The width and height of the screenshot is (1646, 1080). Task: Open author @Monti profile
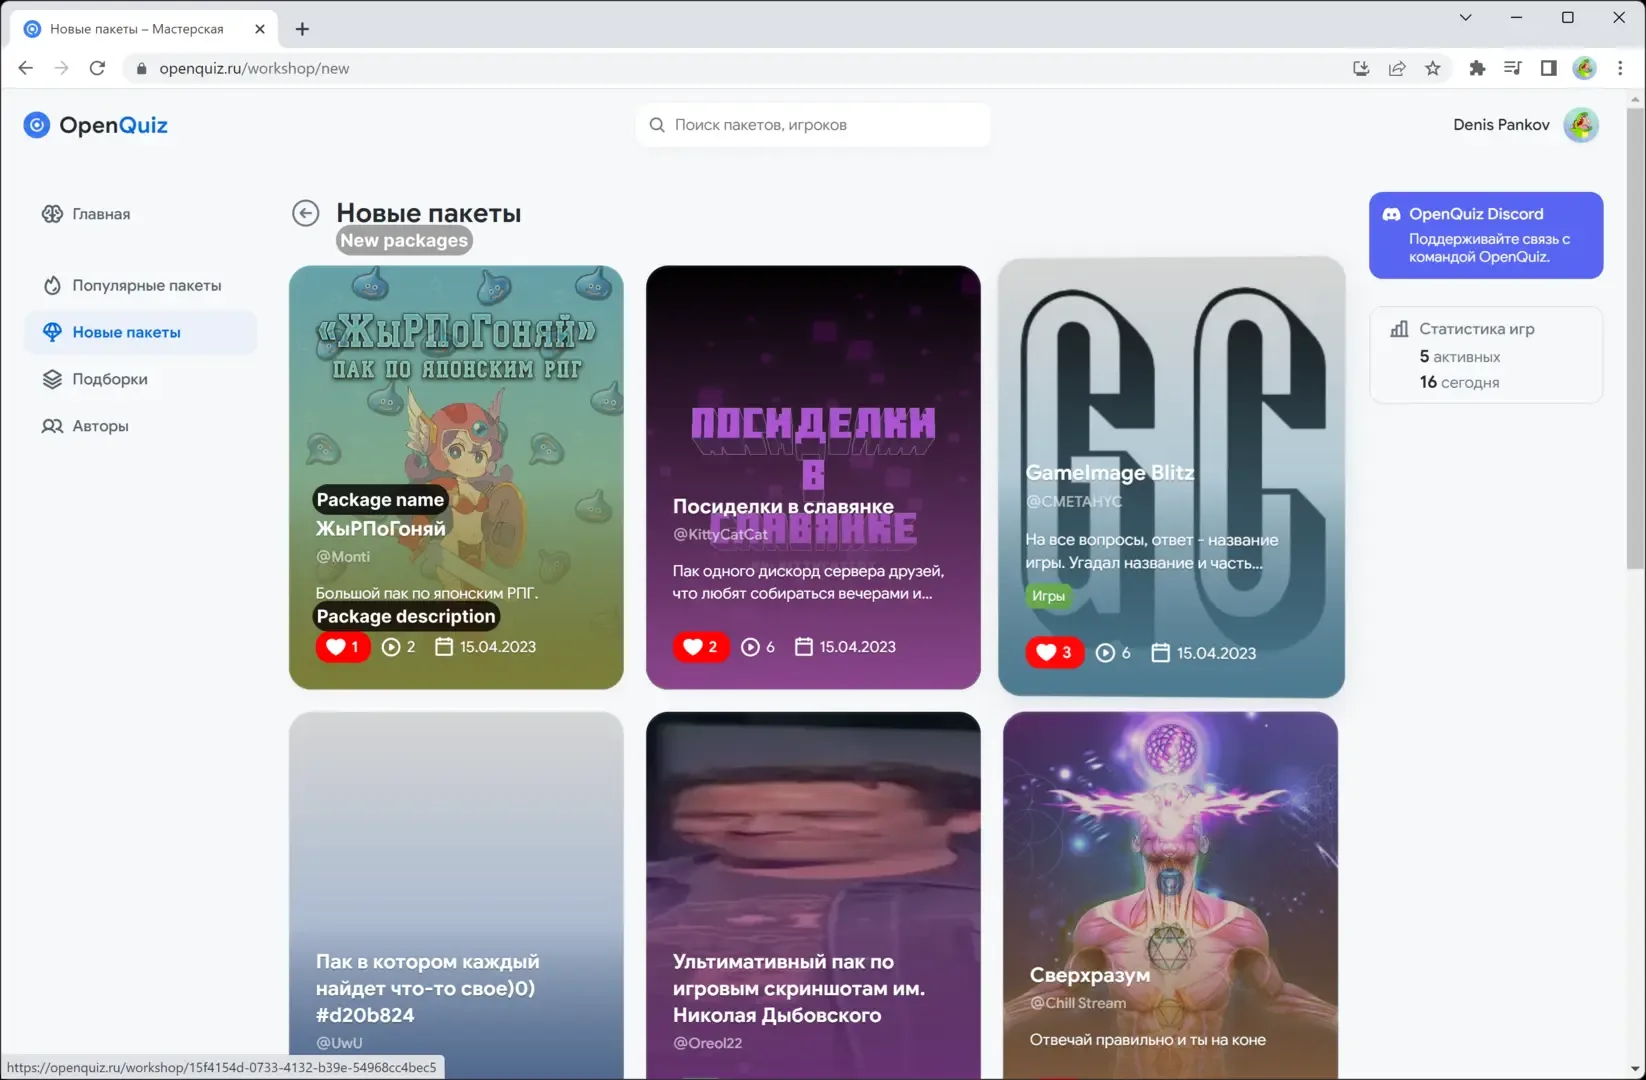343,557
